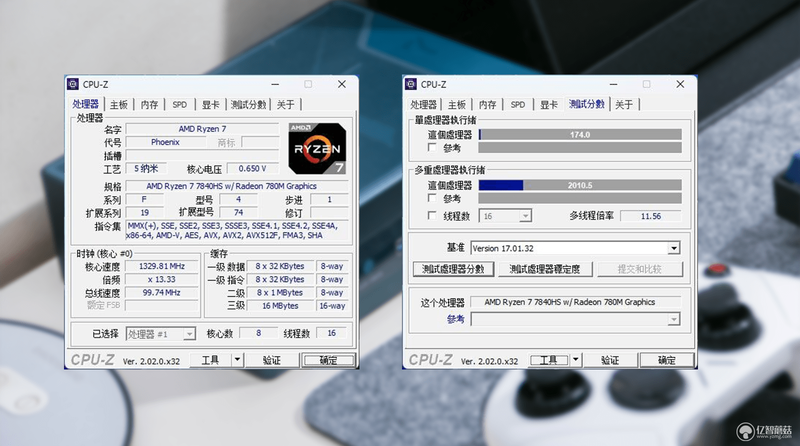Expand the 工具 arrow in right window
Viewport: 800px width, 446px height.
click(576, 360)
